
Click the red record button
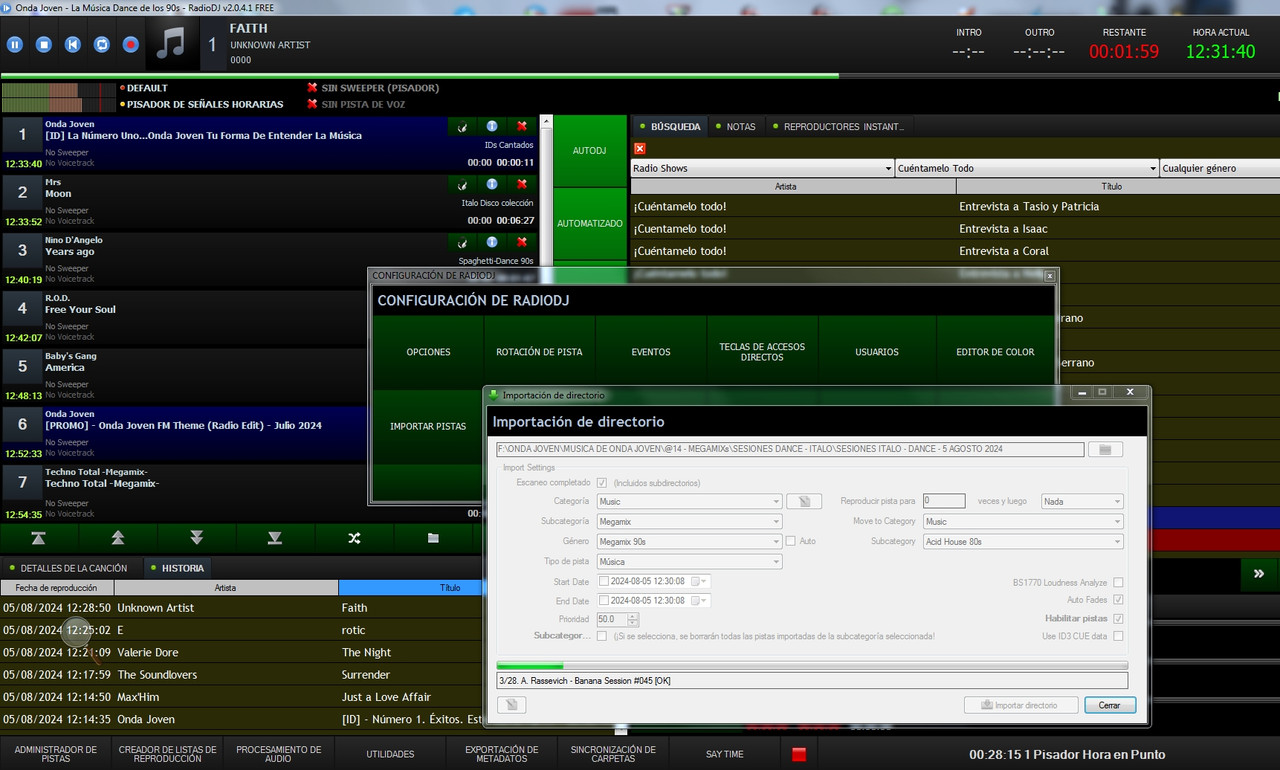click(x=131, y=45)
